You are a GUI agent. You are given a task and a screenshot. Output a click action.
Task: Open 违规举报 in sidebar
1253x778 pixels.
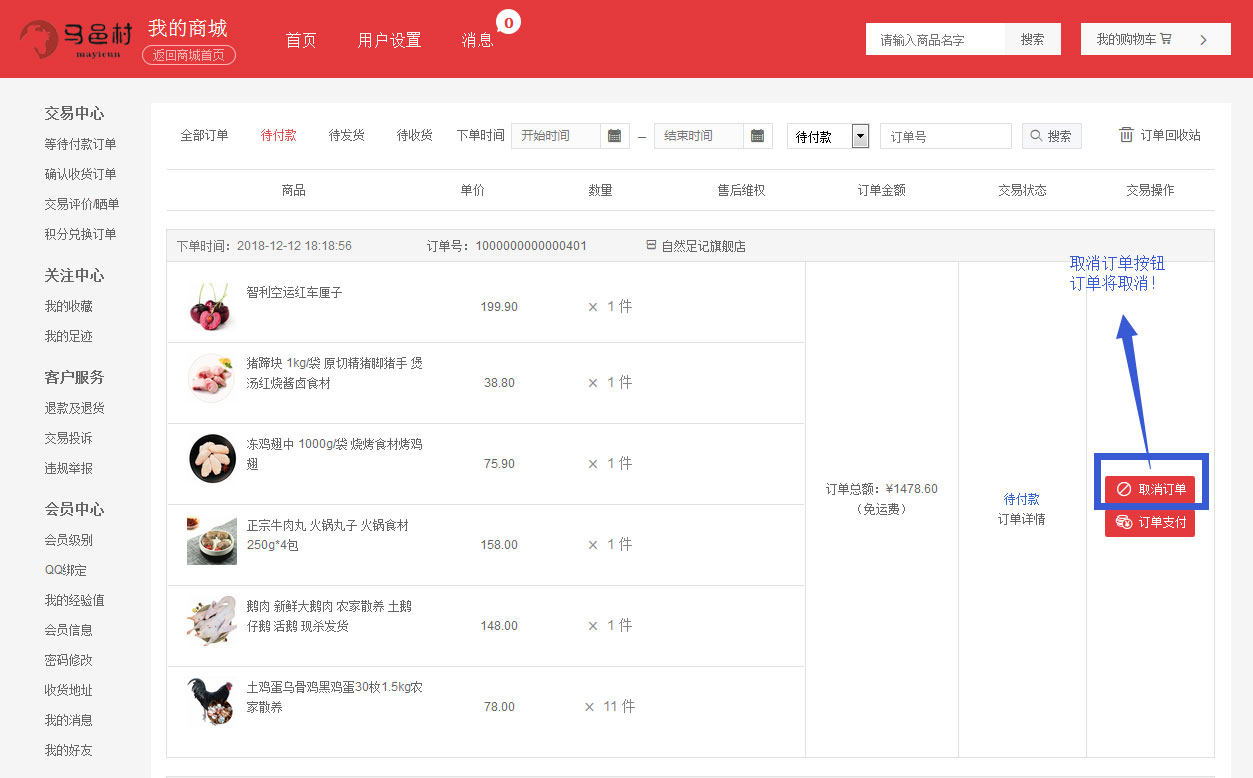pyautogui.click(x=69, y=468)
